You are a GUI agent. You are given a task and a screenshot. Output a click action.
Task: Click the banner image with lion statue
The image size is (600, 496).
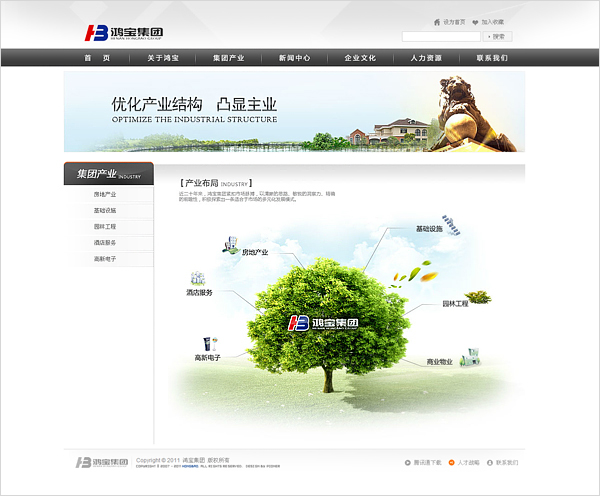pos(294,111)
